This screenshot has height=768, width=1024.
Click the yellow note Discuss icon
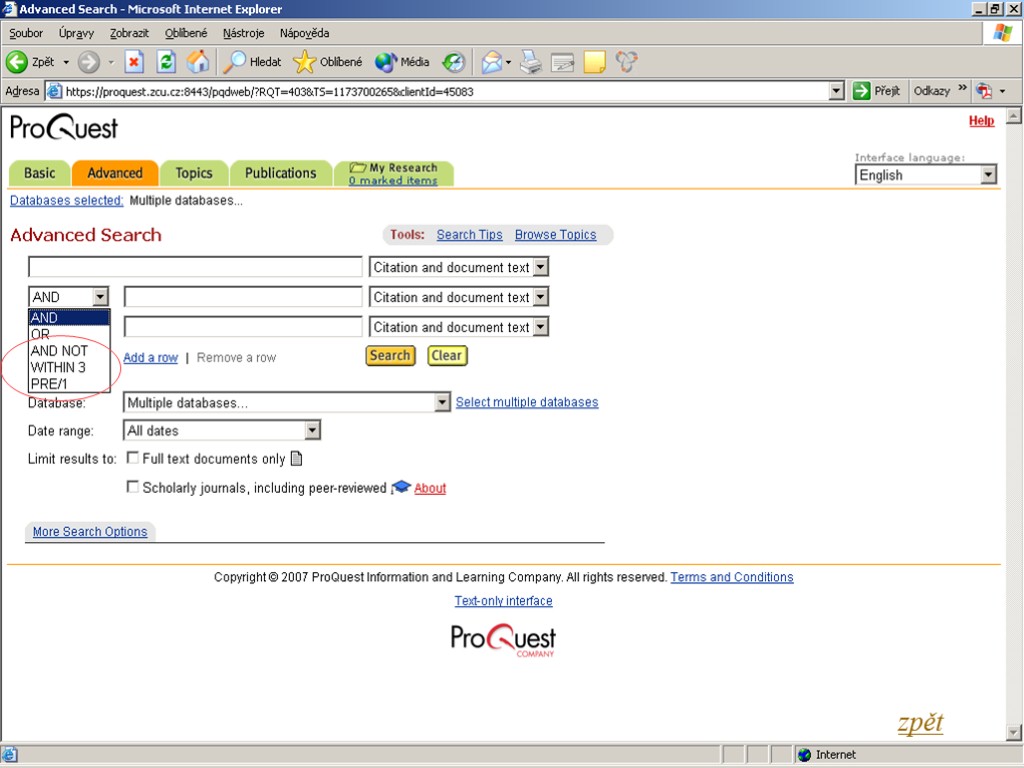594,62
